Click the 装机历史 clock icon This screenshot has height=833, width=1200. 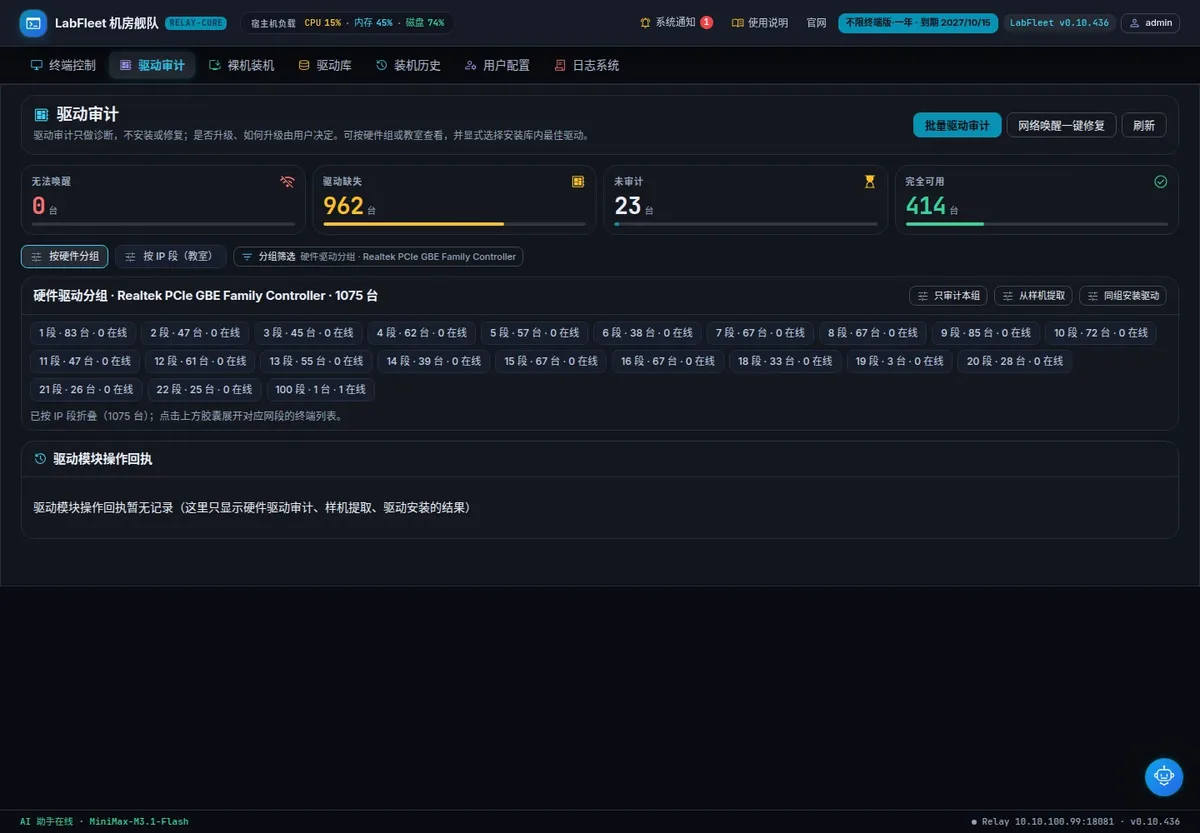[x=381, y=65]
